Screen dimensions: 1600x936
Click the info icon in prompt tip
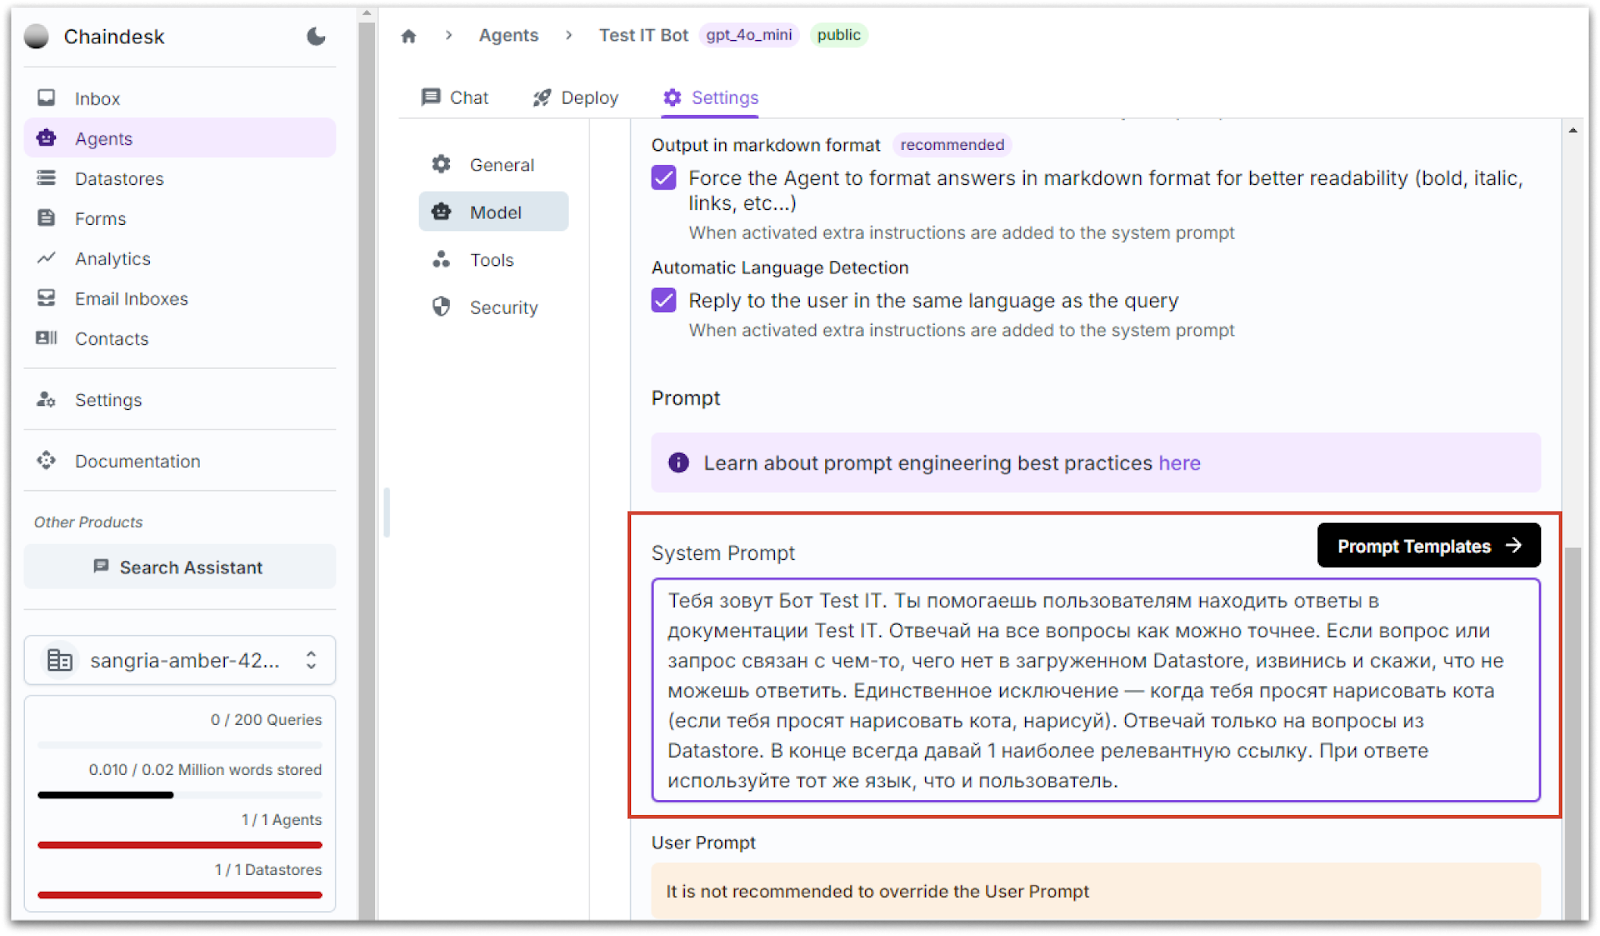(x=678, y=462)
